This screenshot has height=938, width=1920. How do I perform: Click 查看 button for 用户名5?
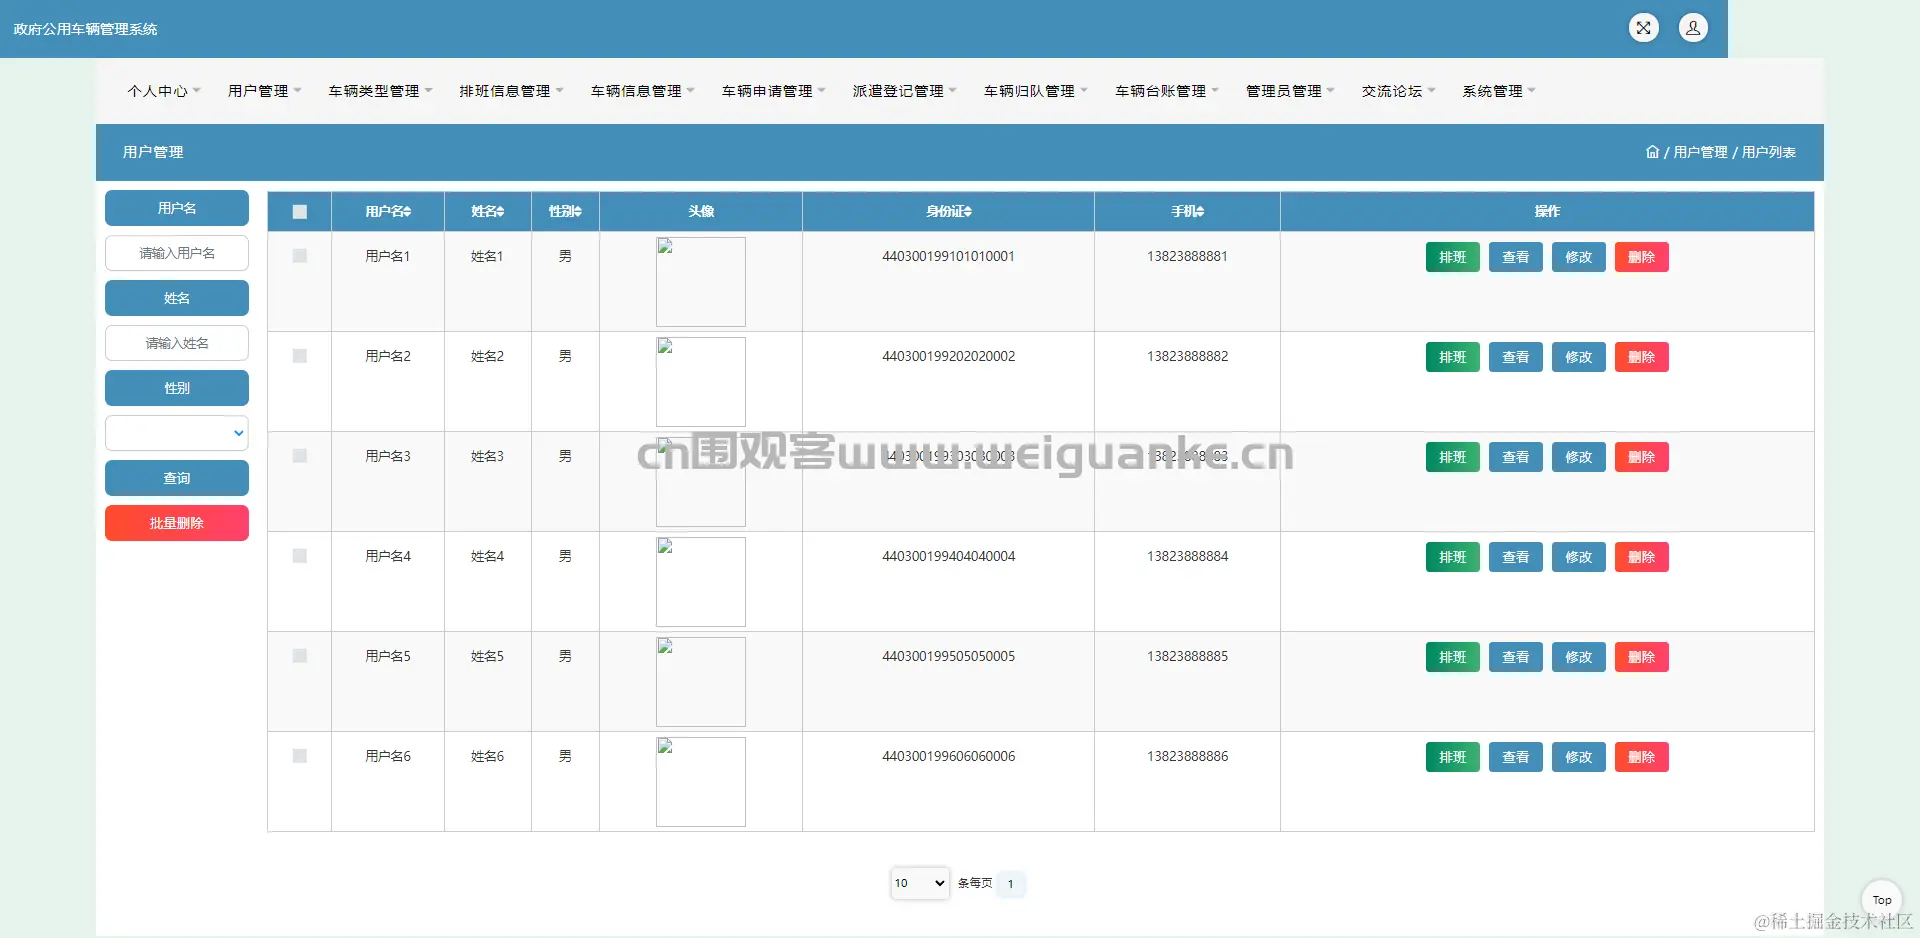1515,657
